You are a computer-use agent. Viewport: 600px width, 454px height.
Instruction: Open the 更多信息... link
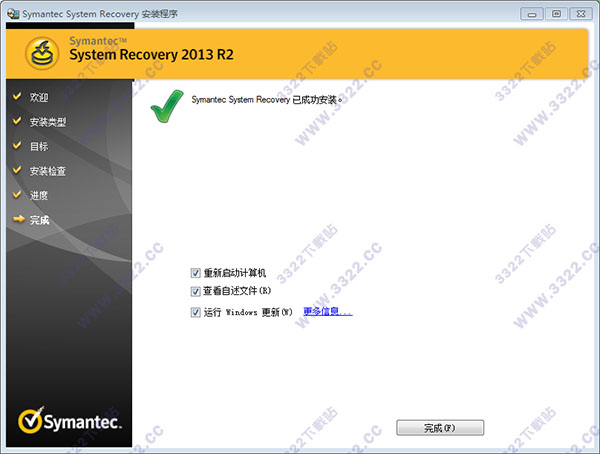pos(328,312)
